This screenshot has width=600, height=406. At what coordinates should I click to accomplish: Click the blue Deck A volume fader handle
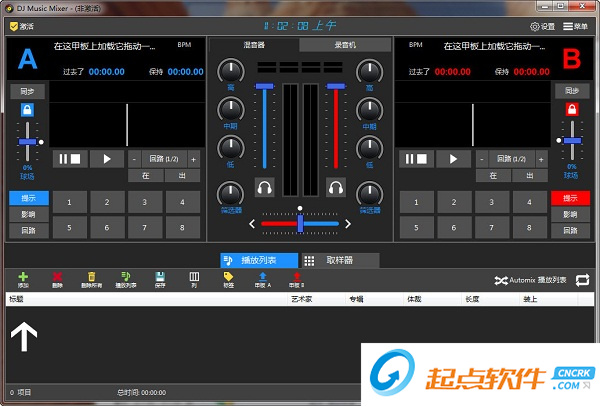point(264,86)
